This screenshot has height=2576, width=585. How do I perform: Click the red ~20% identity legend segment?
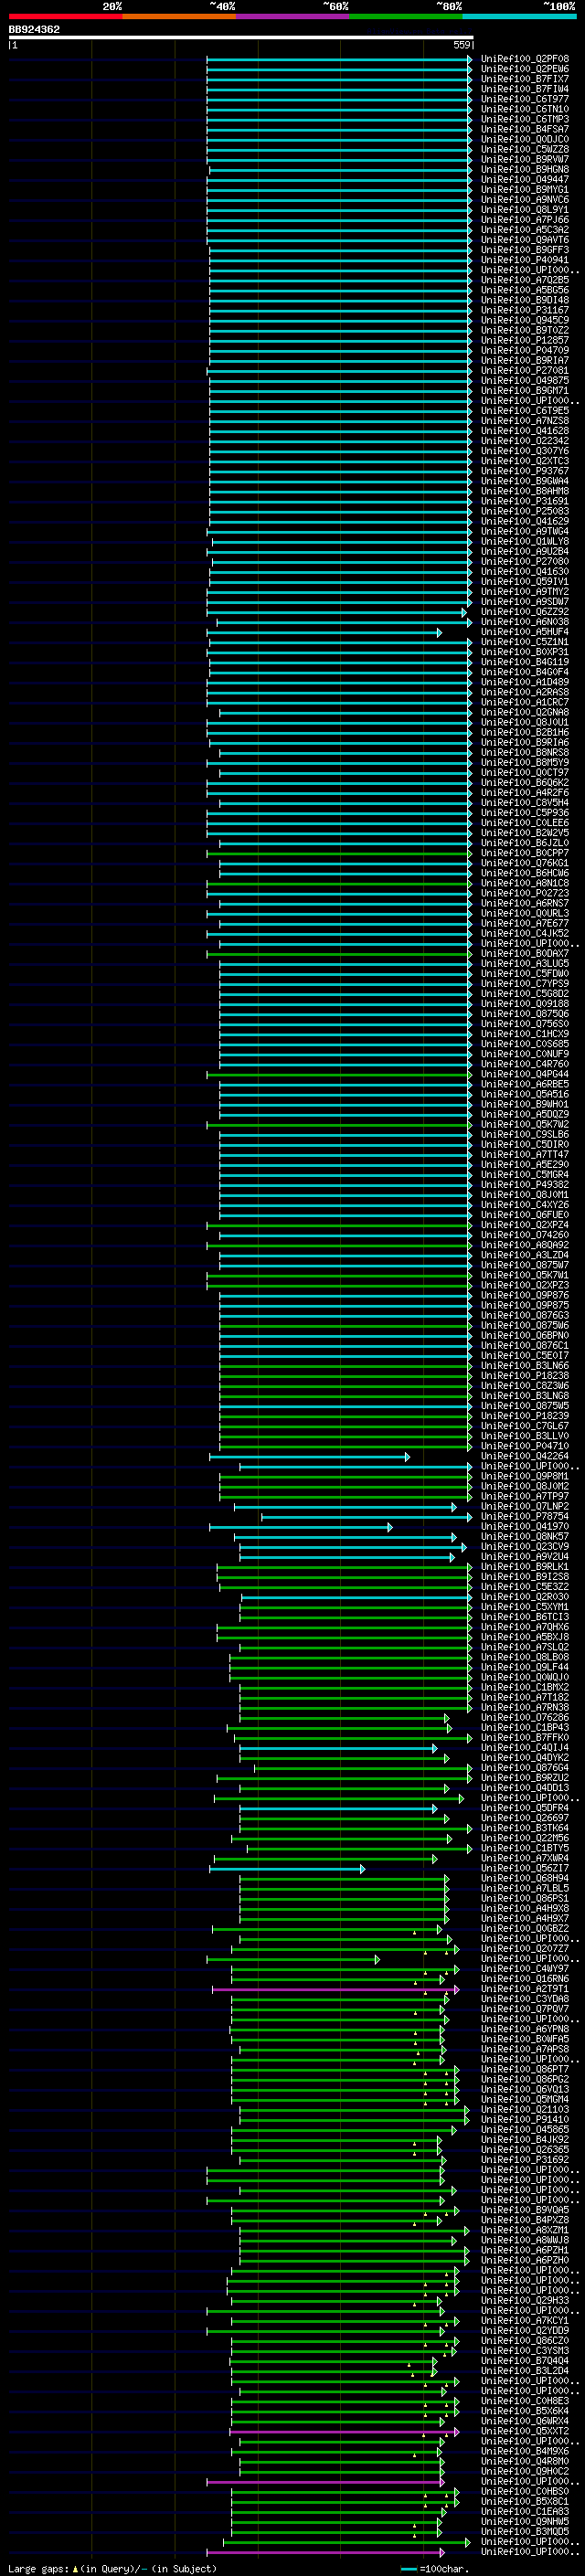65,16
